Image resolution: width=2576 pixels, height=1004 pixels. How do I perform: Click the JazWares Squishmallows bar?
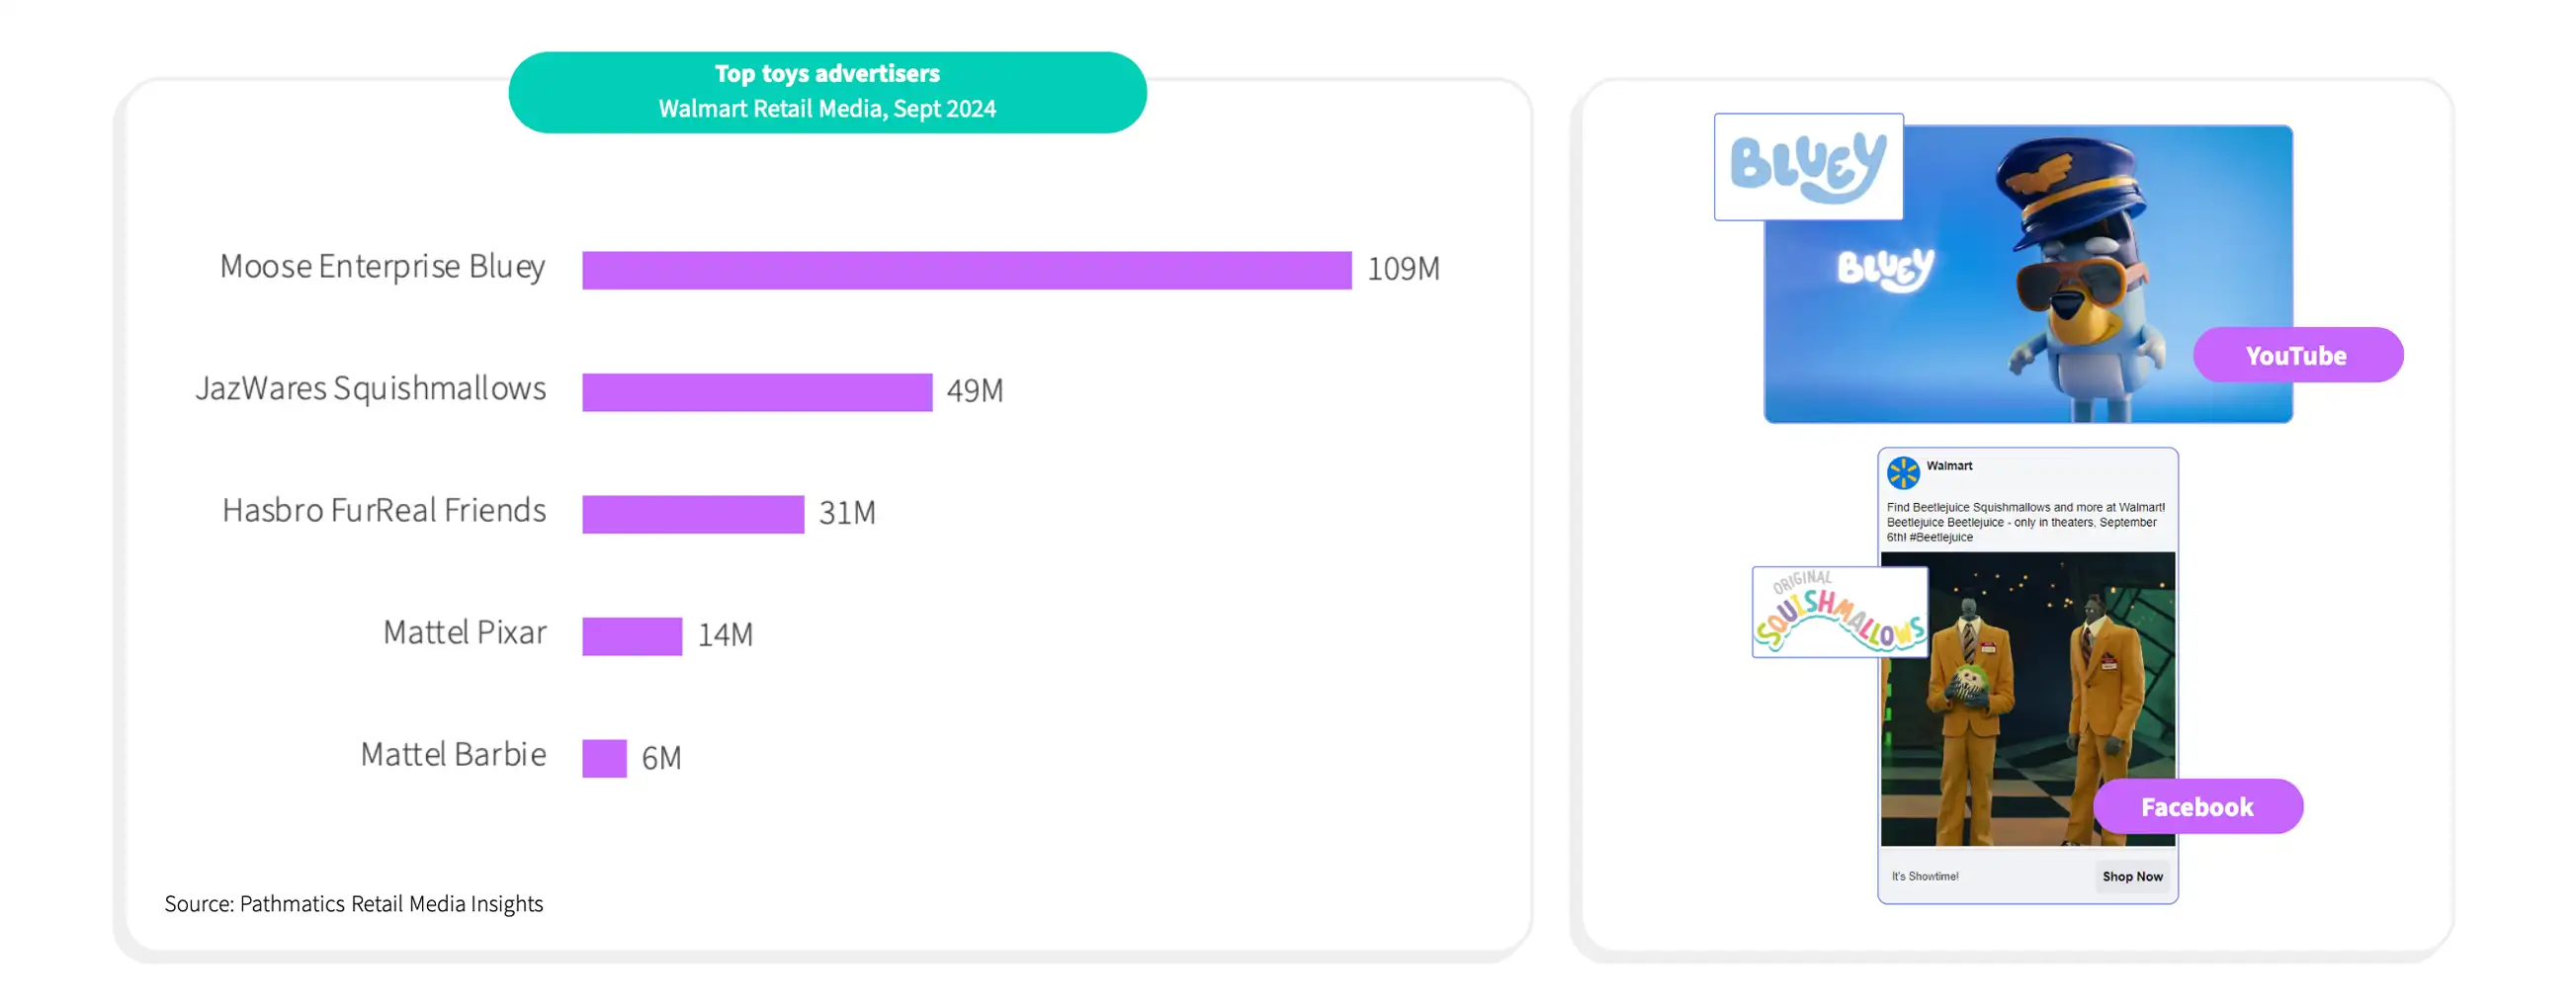tap(757, 392)
